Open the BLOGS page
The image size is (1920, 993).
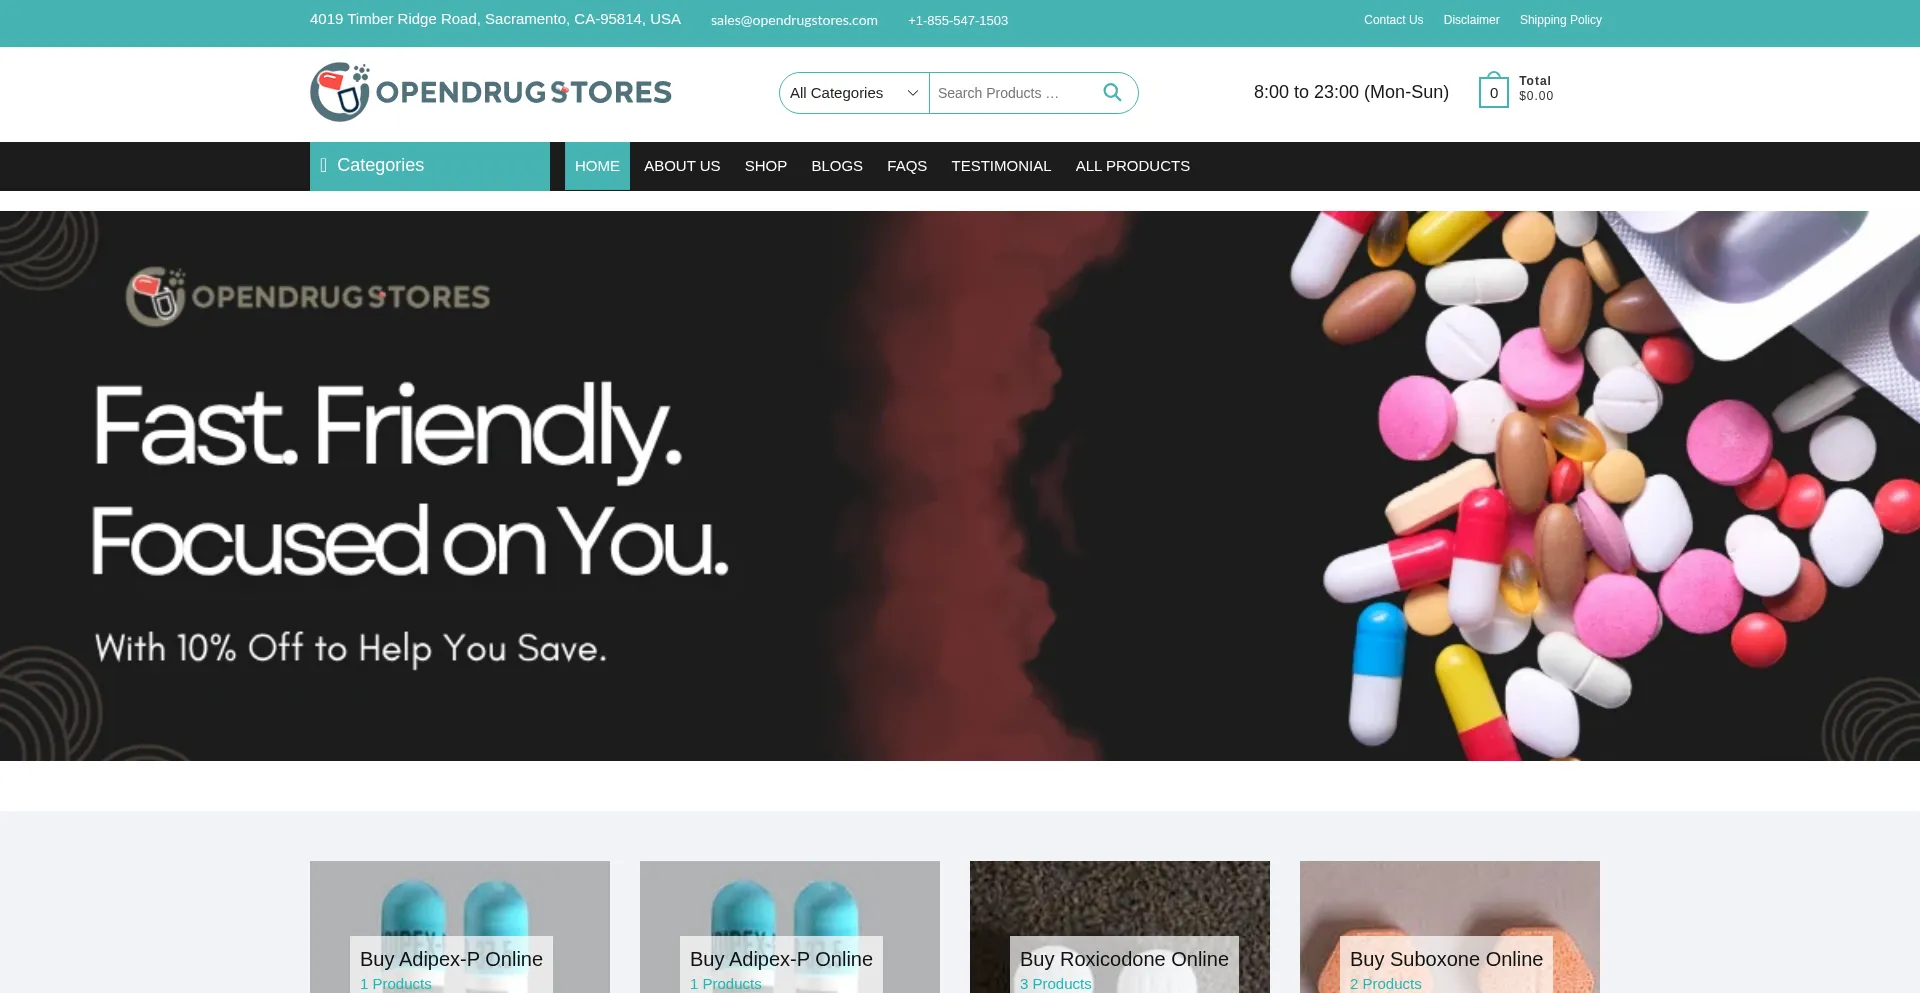(837, 166)
